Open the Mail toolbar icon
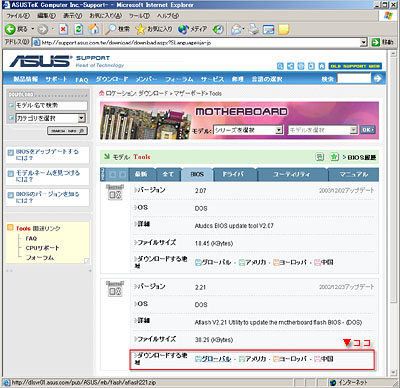Image resolution: width=400 pixels, height=388 pixels. [x=237, y=29]
